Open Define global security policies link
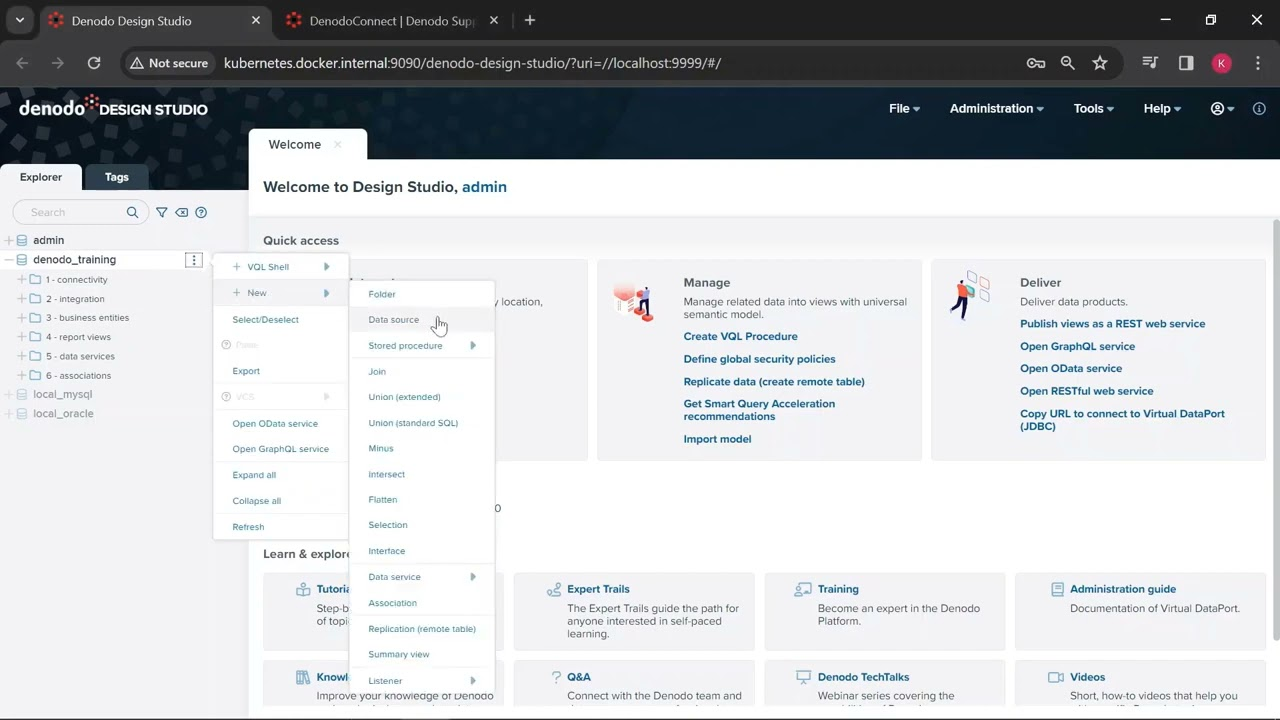Screen dimensions: 1280x720 pos(759,359)
